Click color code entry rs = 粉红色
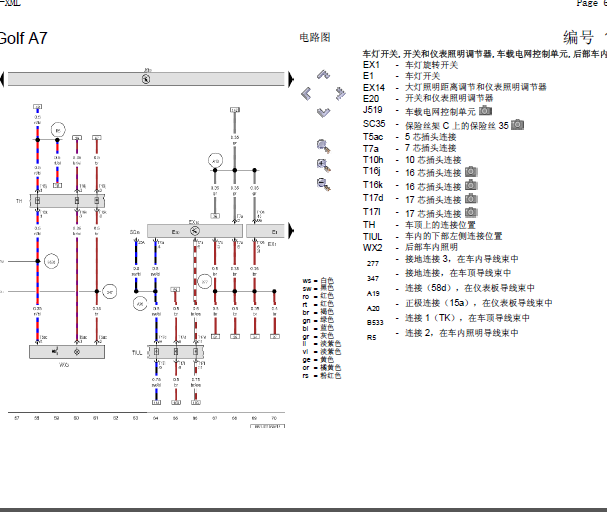This screenshot has height=512, width=607. [322, 376]
